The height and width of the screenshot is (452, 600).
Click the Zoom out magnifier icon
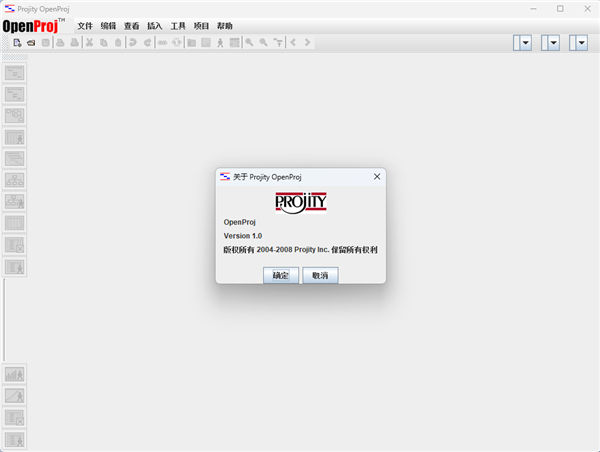(263, 42)
